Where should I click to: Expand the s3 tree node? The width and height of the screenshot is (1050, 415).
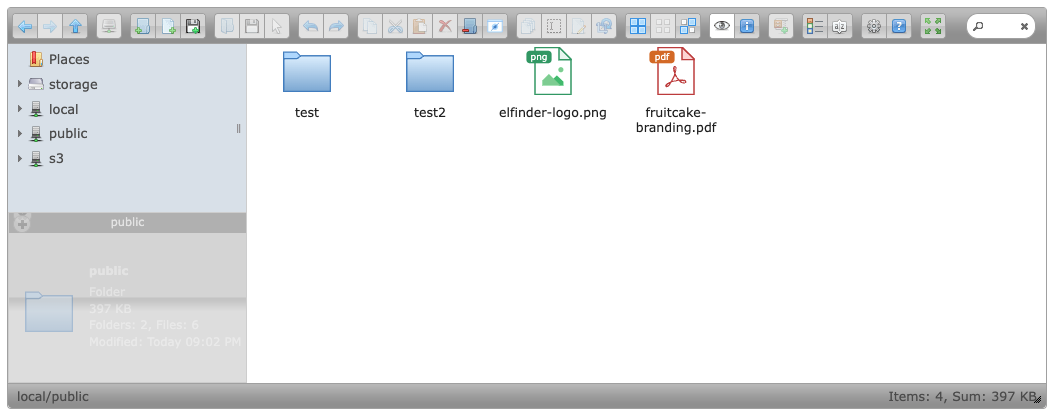pyautogui.click(x=20, y=158)
